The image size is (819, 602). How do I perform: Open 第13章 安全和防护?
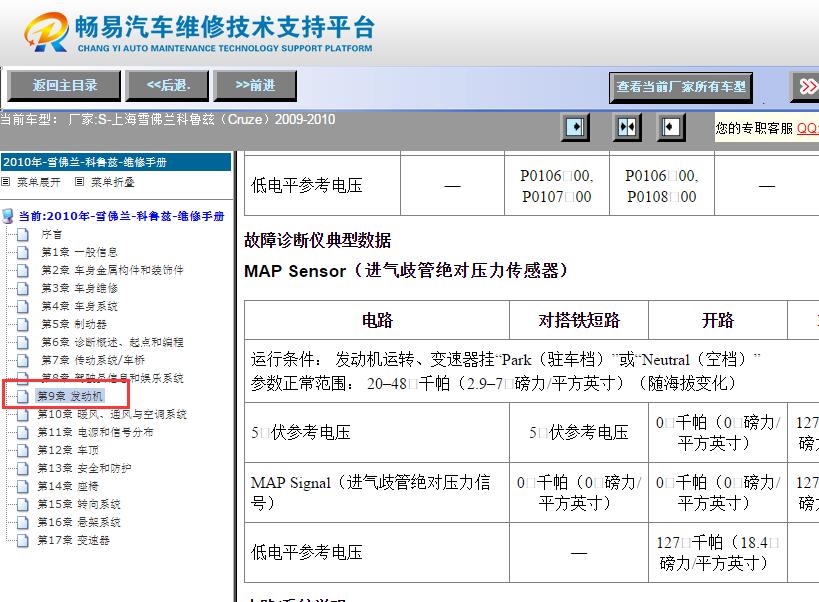pos(84,468)
